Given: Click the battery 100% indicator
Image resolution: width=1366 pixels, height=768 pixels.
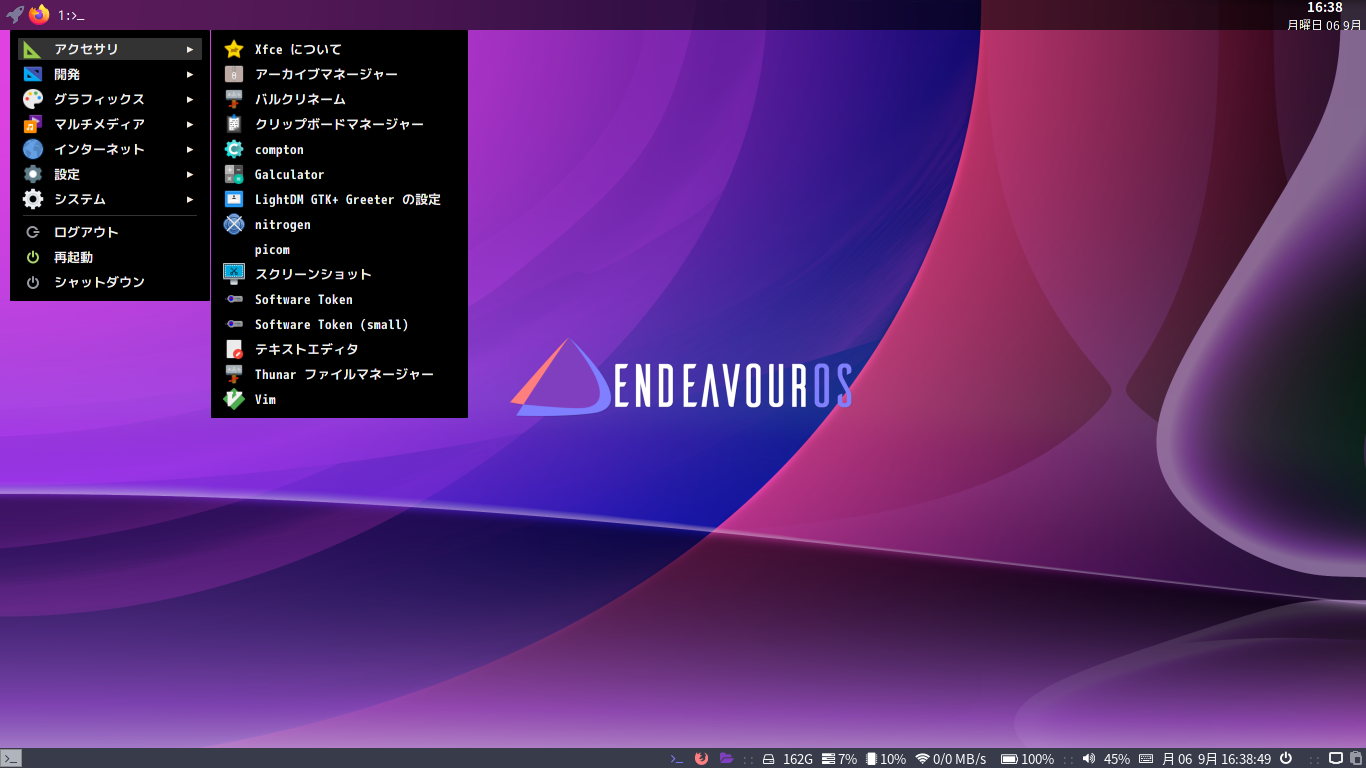Looking at the screenshot, I should [1027, 759].
